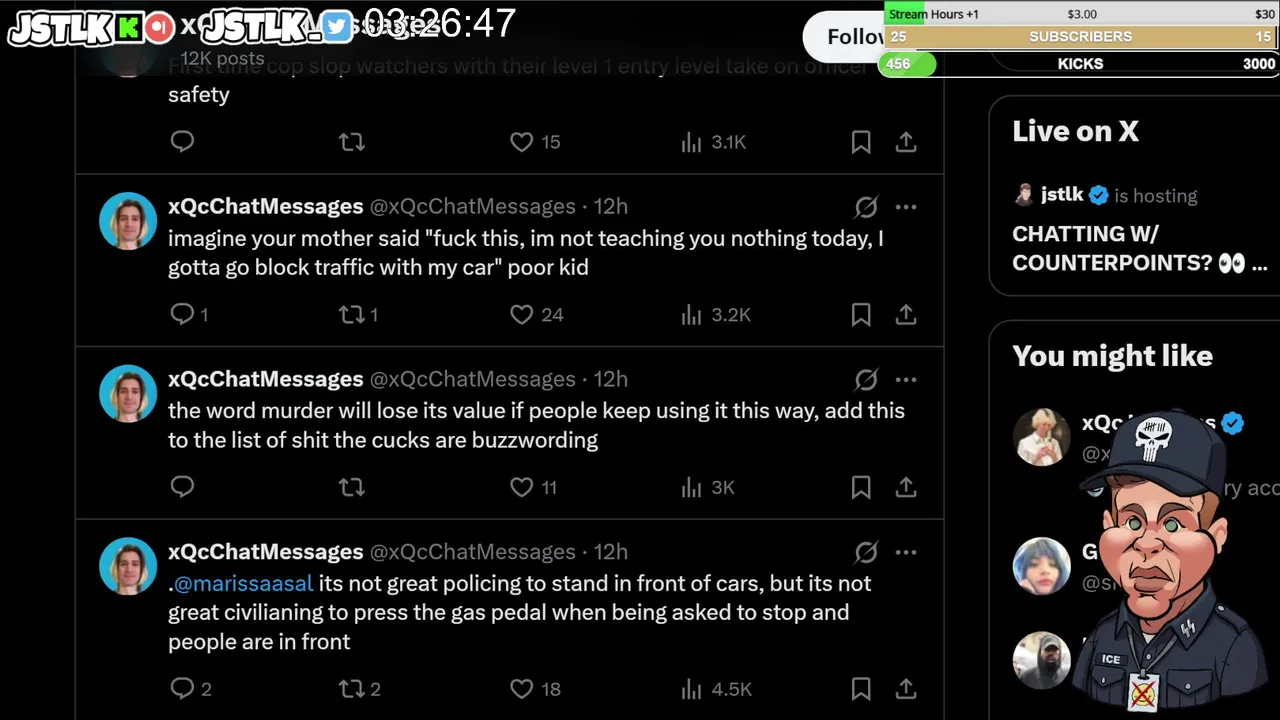Open the @marissaasal mention link
The height and width of the screenshot is (720, 1280).
coord(243,583)
